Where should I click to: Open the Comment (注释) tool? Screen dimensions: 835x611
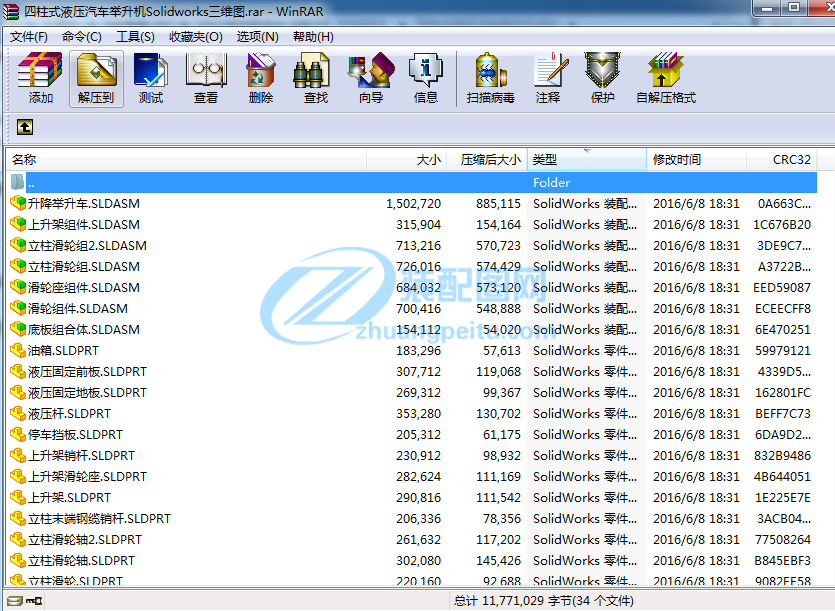[x=548, y=78]
